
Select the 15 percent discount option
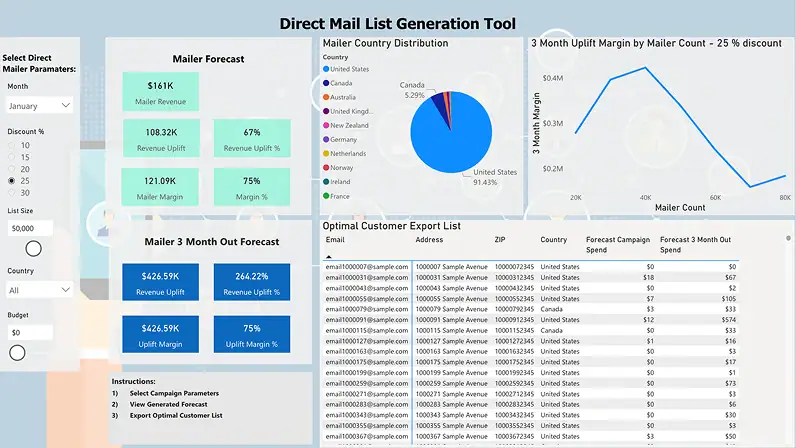(11, 157)
